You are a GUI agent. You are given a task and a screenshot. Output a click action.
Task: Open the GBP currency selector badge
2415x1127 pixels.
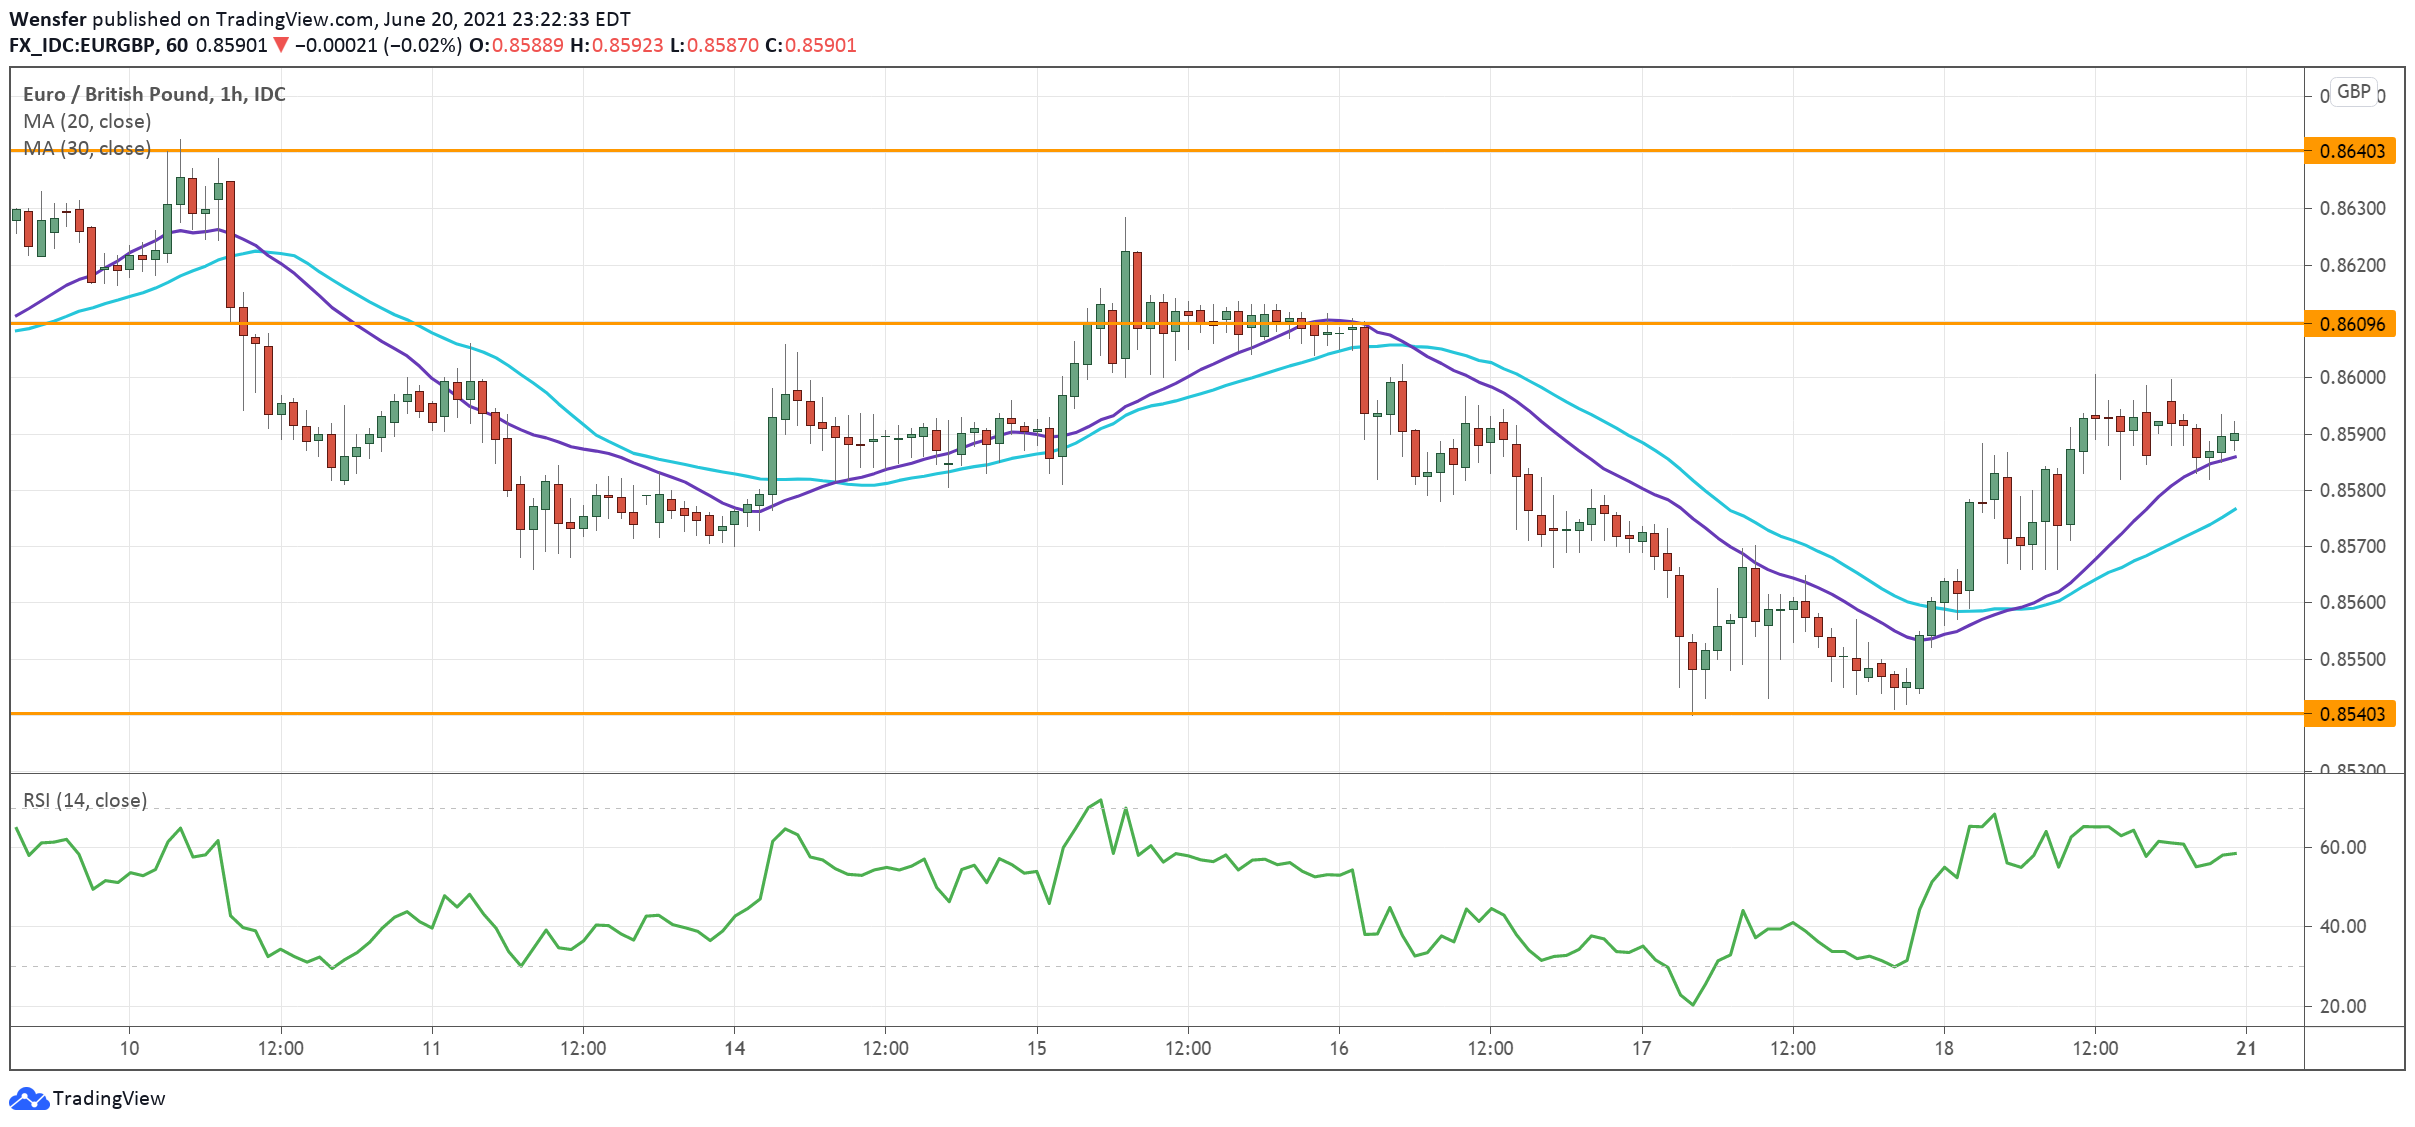[2353, 92]
